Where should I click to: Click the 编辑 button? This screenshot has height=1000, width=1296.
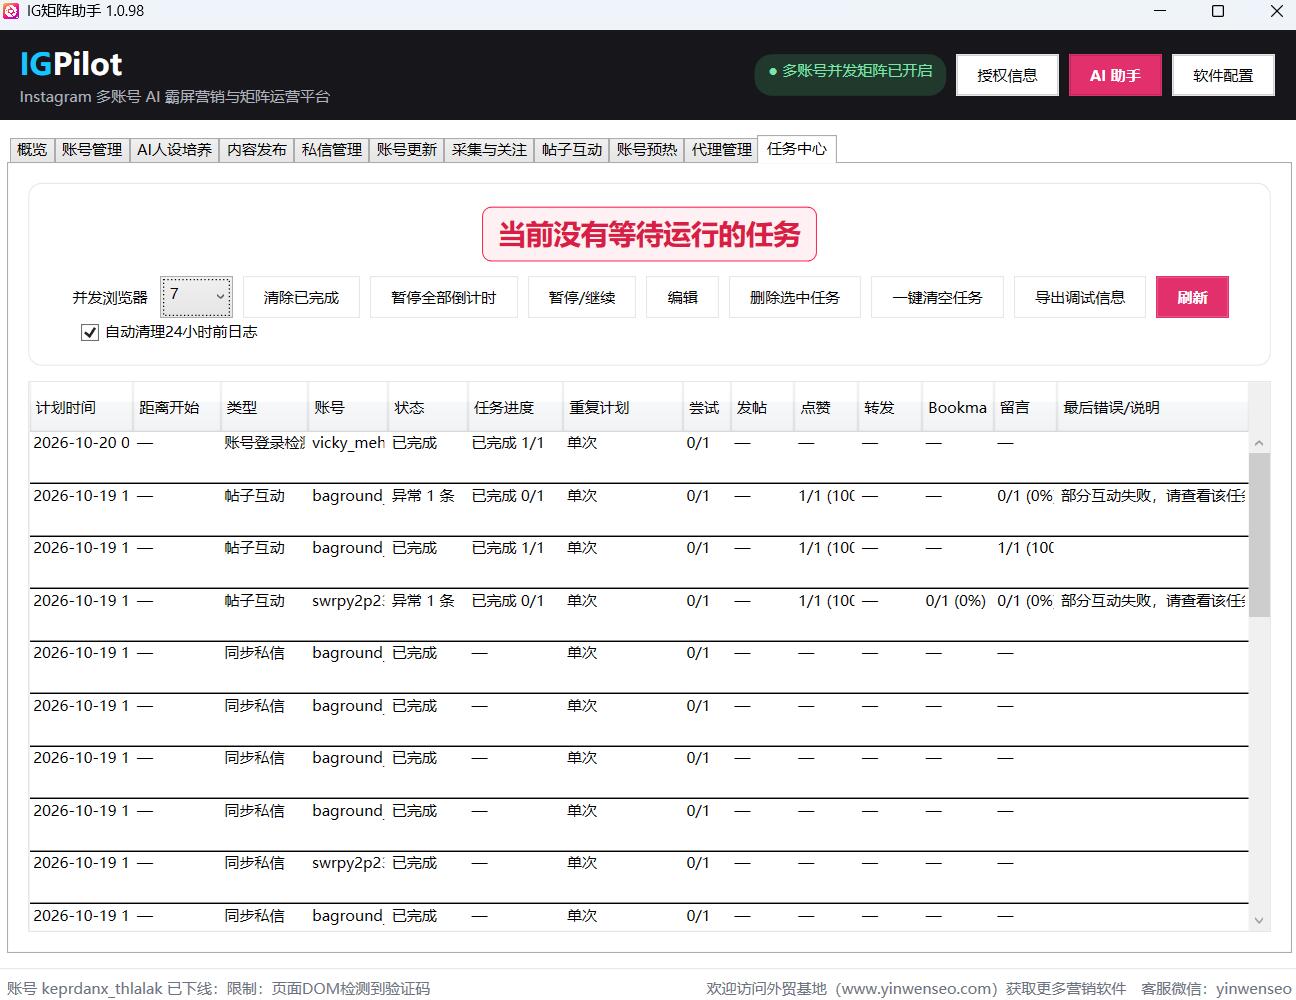pos(682,297)
